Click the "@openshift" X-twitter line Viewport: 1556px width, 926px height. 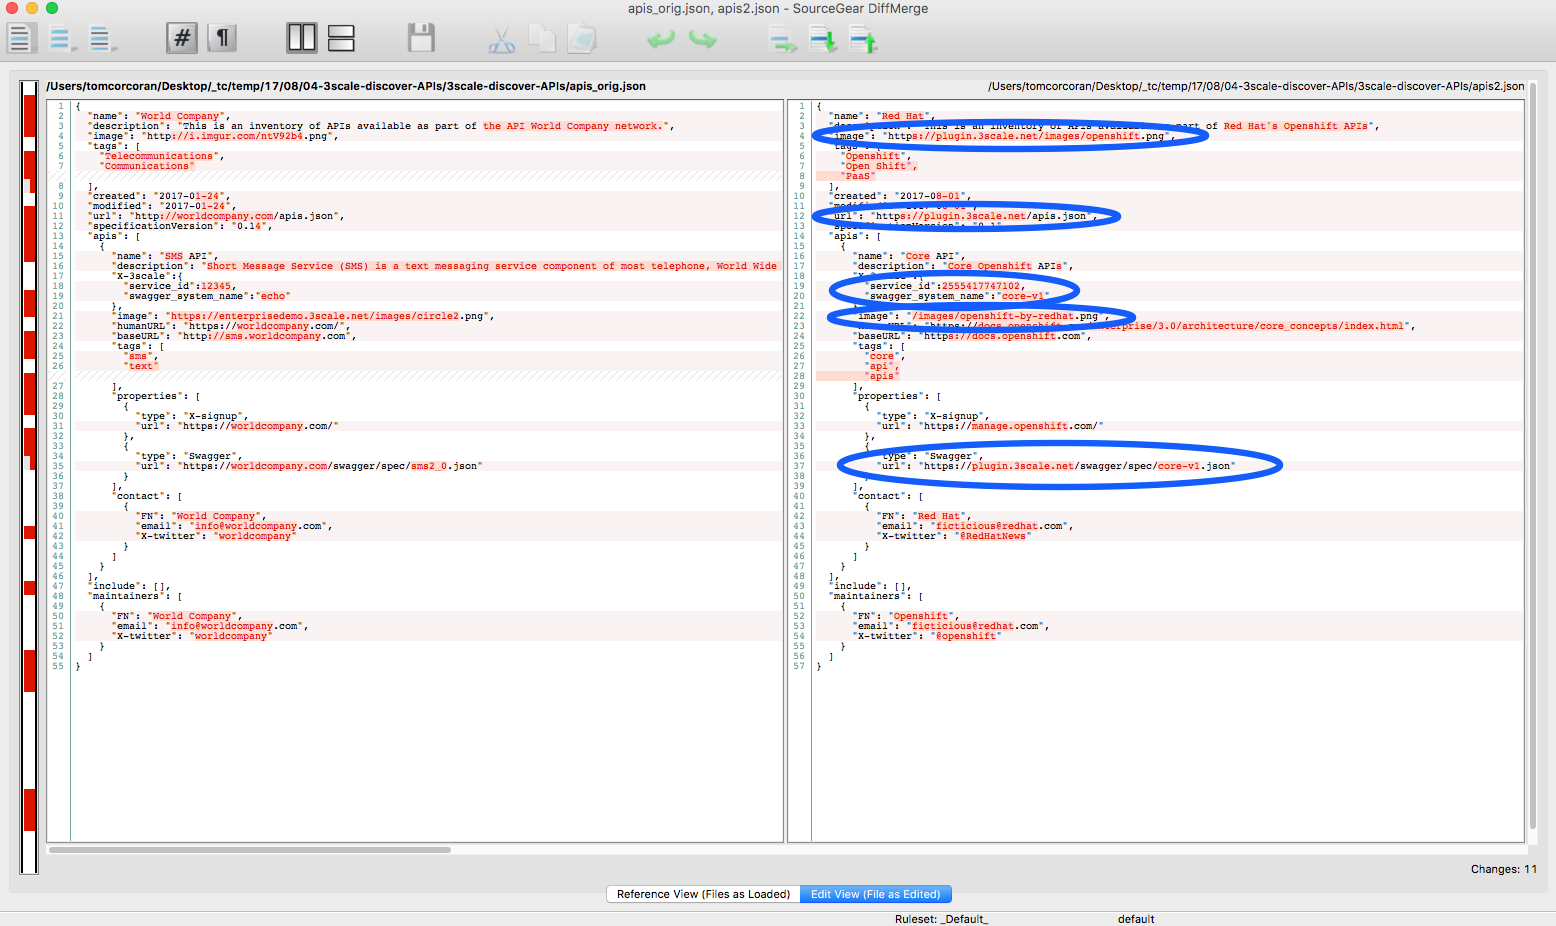[x=927, y=636]
